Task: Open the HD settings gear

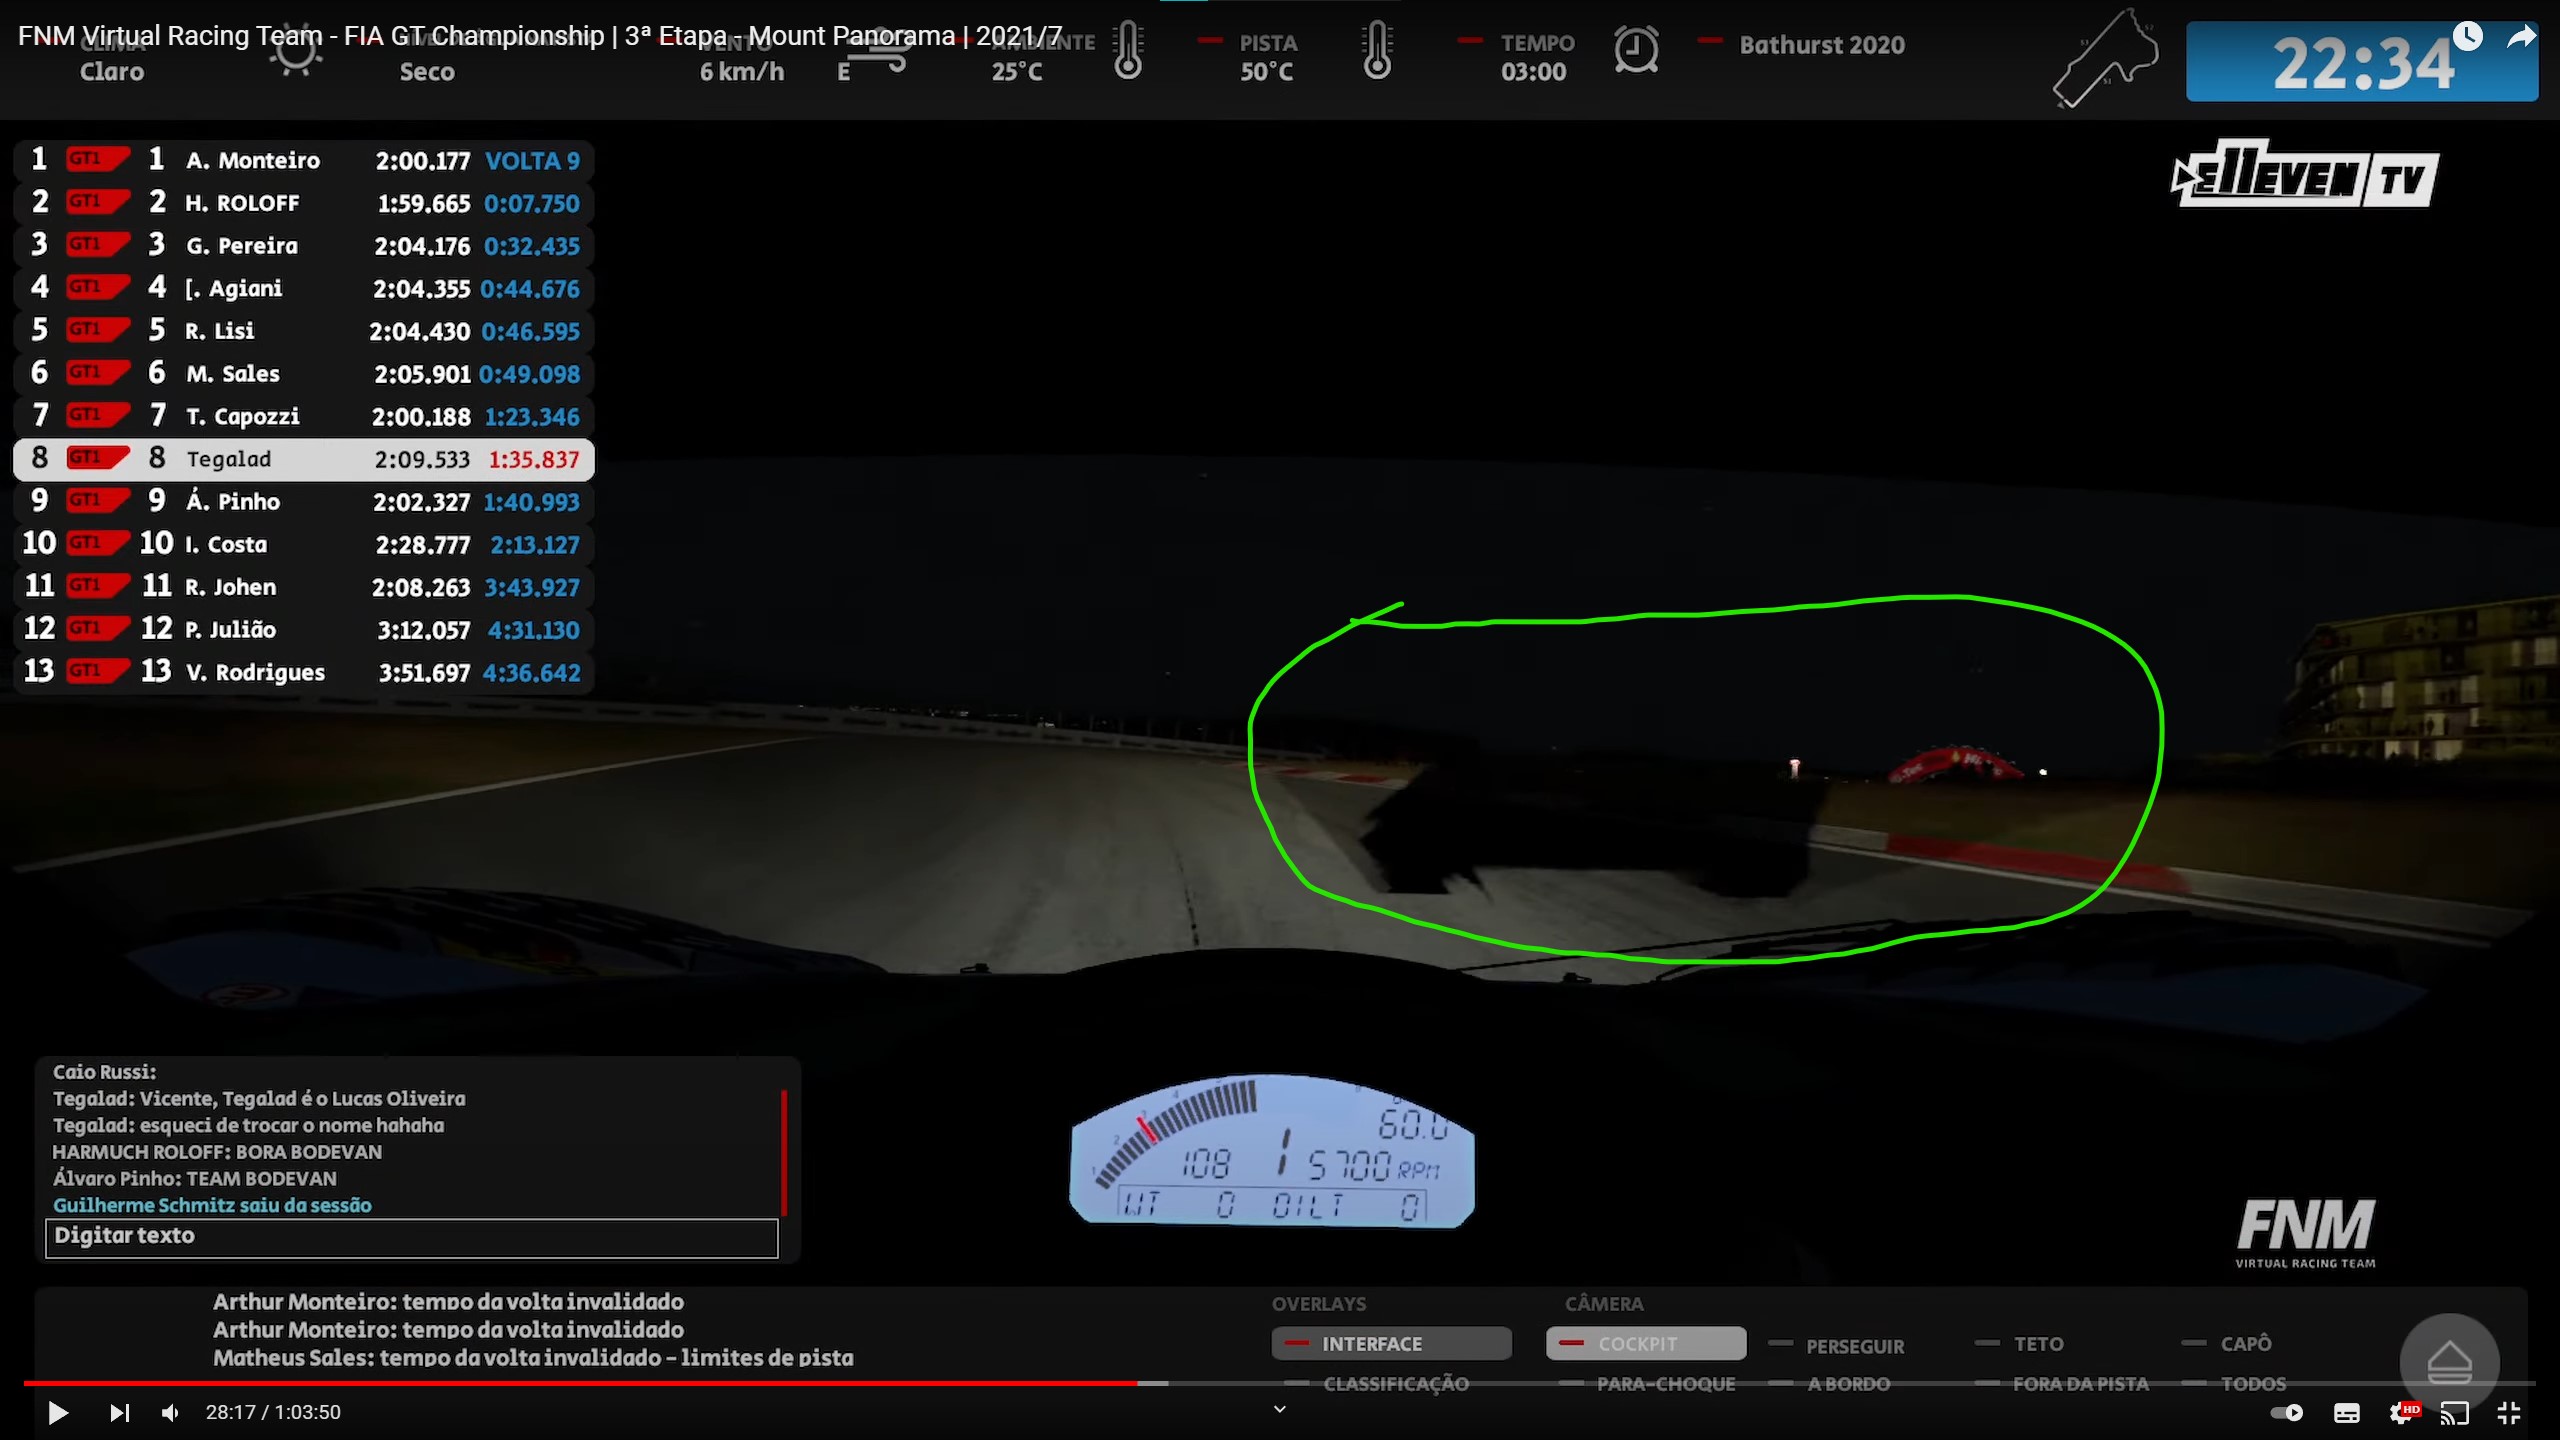Action: (x=2401, y=1412)
